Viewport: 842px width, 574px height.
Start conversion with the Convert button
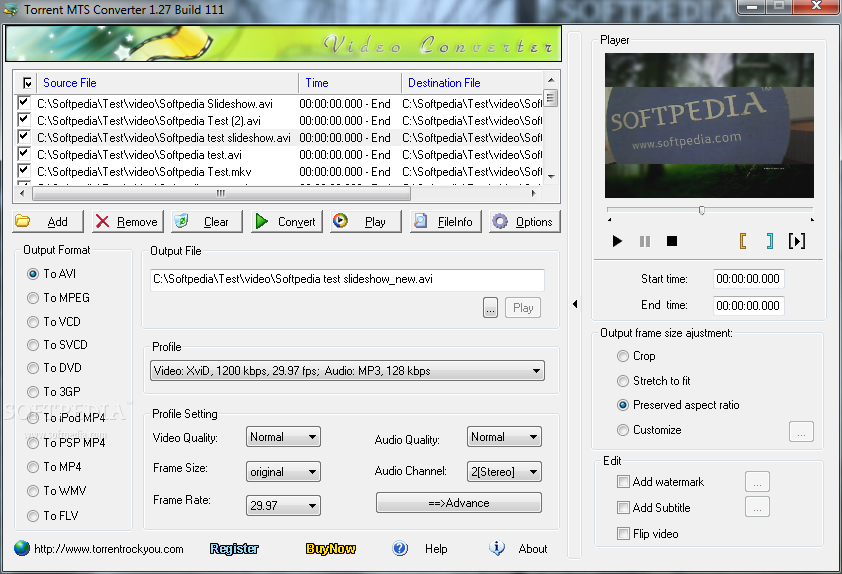point(286,221)
